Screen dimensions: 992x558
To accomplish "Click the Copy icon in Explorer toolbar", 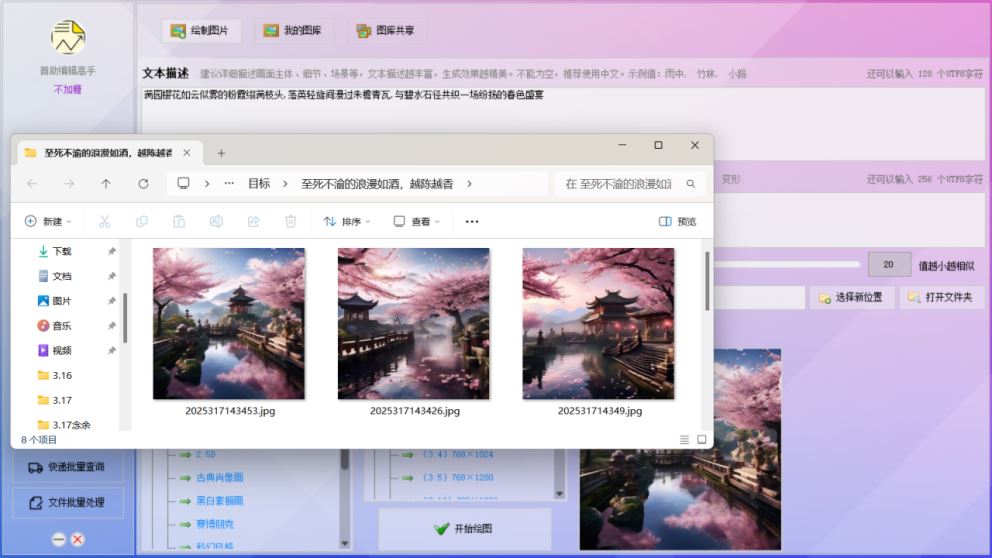I will 142,221.
